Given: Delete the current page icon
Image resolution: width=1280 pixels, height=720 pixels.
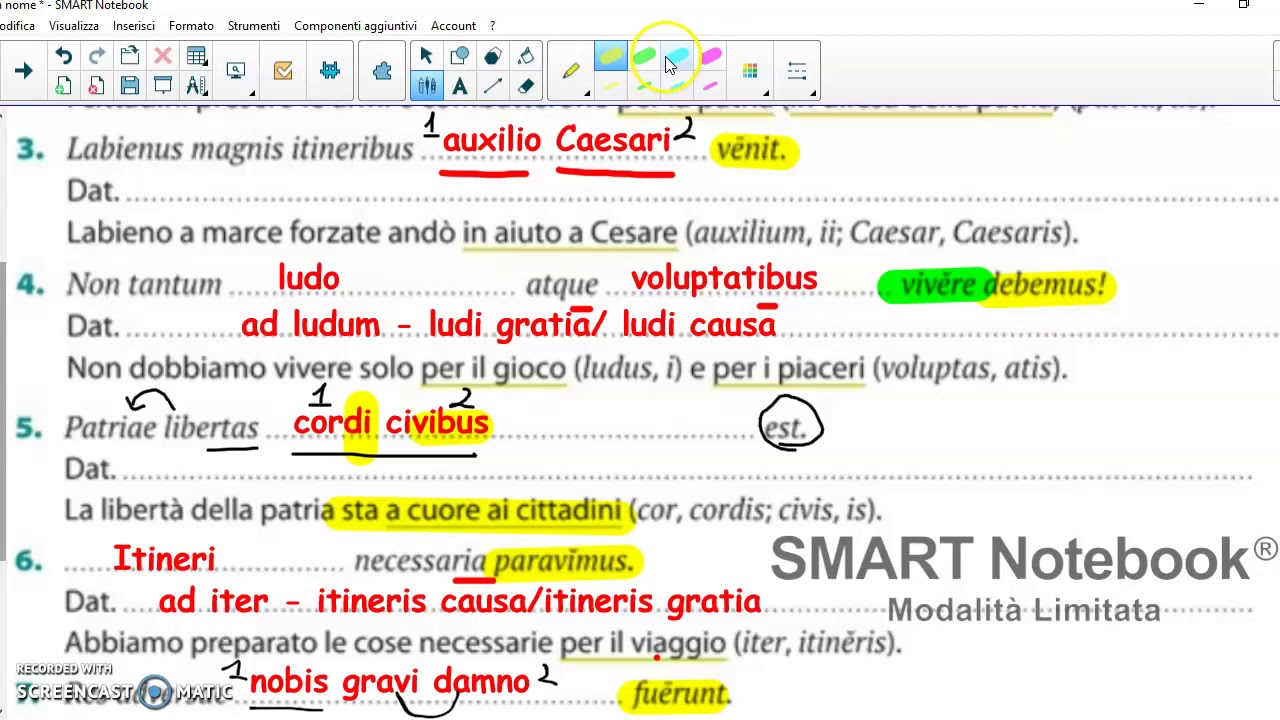Looking at the screenshot, I should (96, 86).
